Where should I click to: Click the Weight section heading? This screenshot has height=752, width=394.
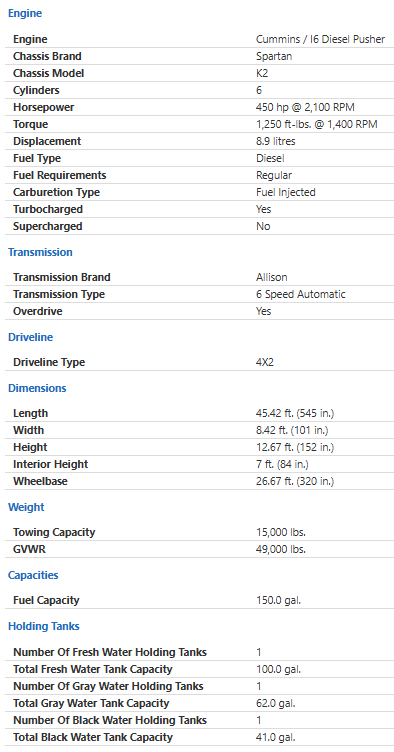(x=26, y=507)
